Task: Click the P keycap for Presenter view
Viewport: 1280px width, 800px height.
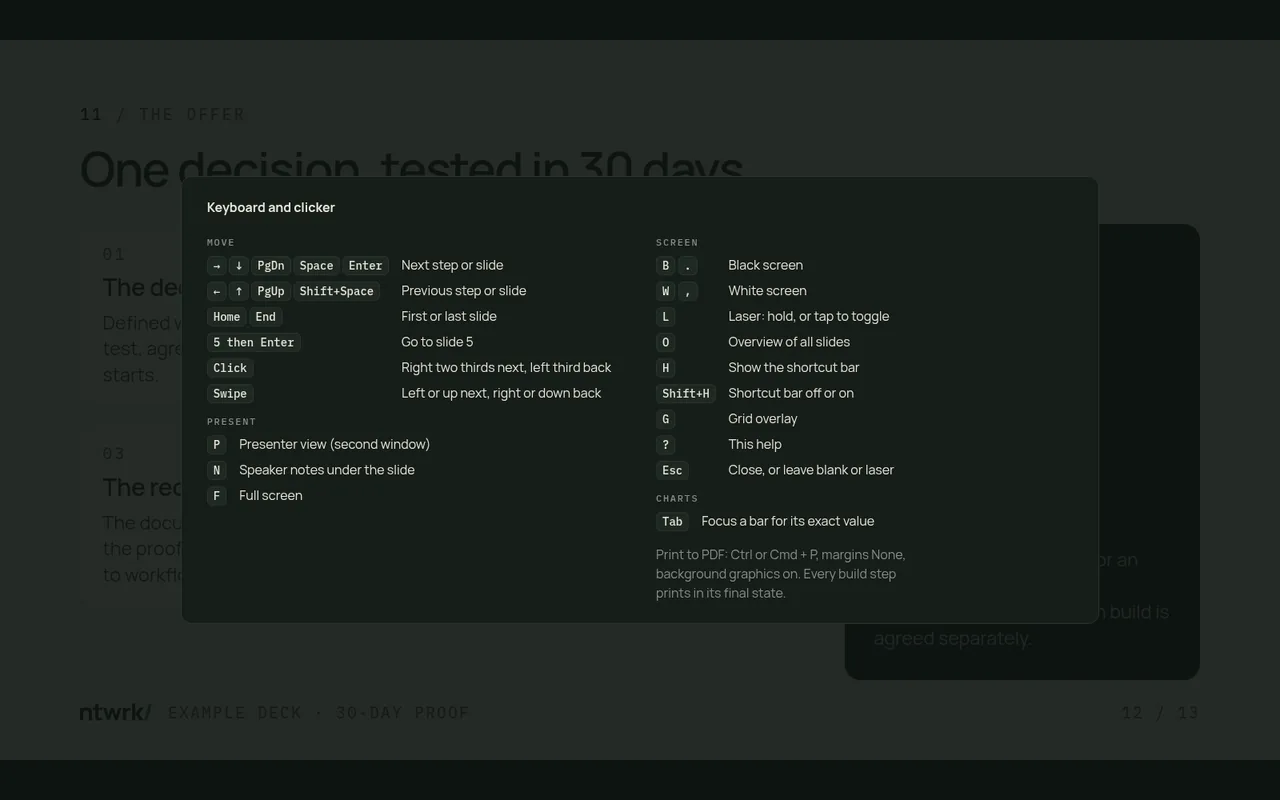Action: click(217, 445)
